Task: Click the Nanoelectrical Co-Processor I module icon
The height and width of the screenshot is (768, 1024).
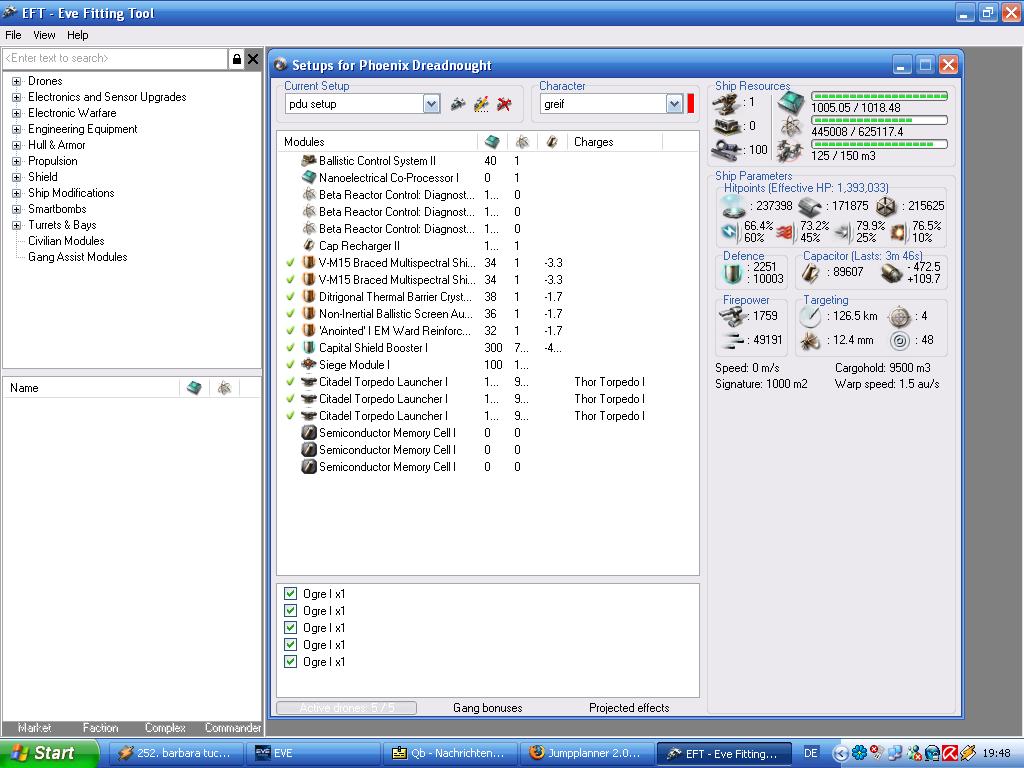Action: click(x=308, y=178)
